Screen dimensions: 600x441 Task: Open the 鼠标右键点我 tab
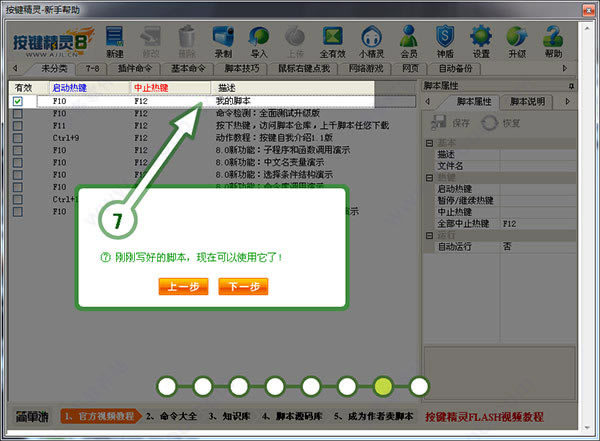tap(304, 69)
